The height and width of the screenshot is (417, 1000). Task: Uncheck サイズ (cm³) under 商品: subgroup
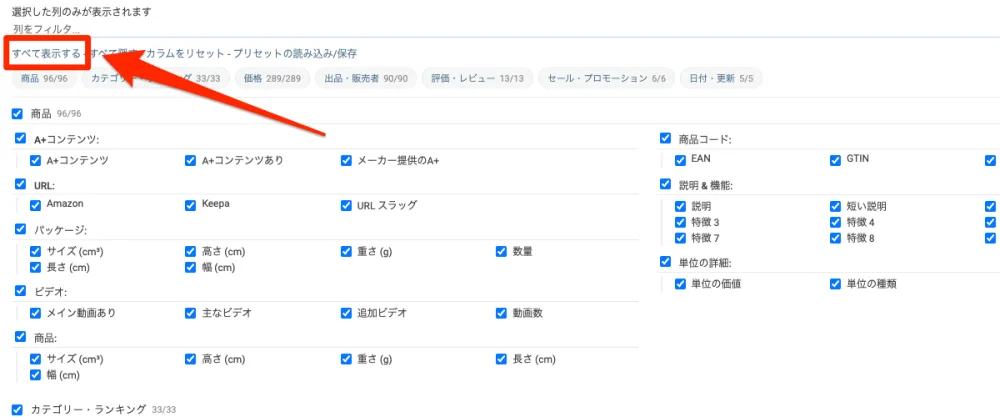pyautogui.click(x=35, y=359)
